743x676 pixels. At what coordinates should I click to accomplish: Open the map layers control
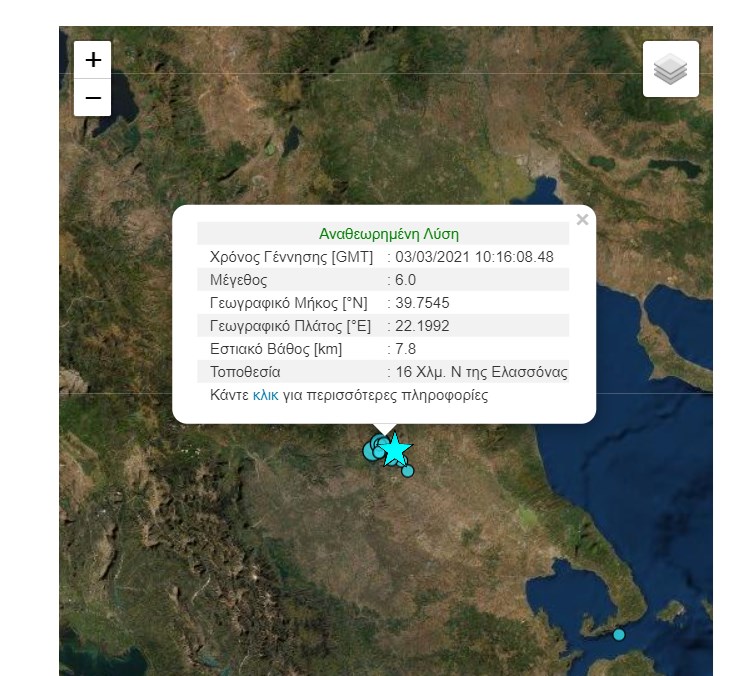[670, 69]
